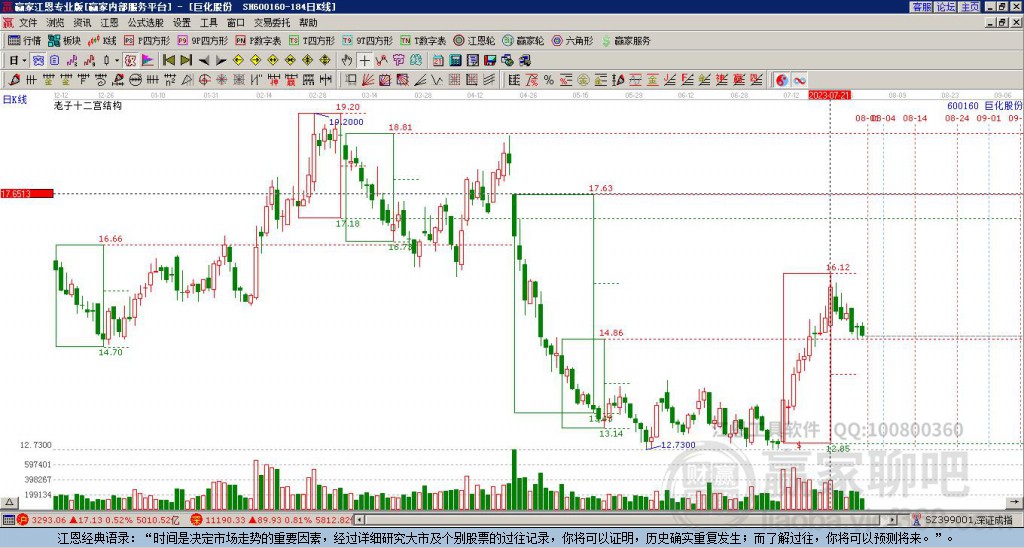Open the T四方形 tool
The image size is (1024, 548).
(312, 40)
